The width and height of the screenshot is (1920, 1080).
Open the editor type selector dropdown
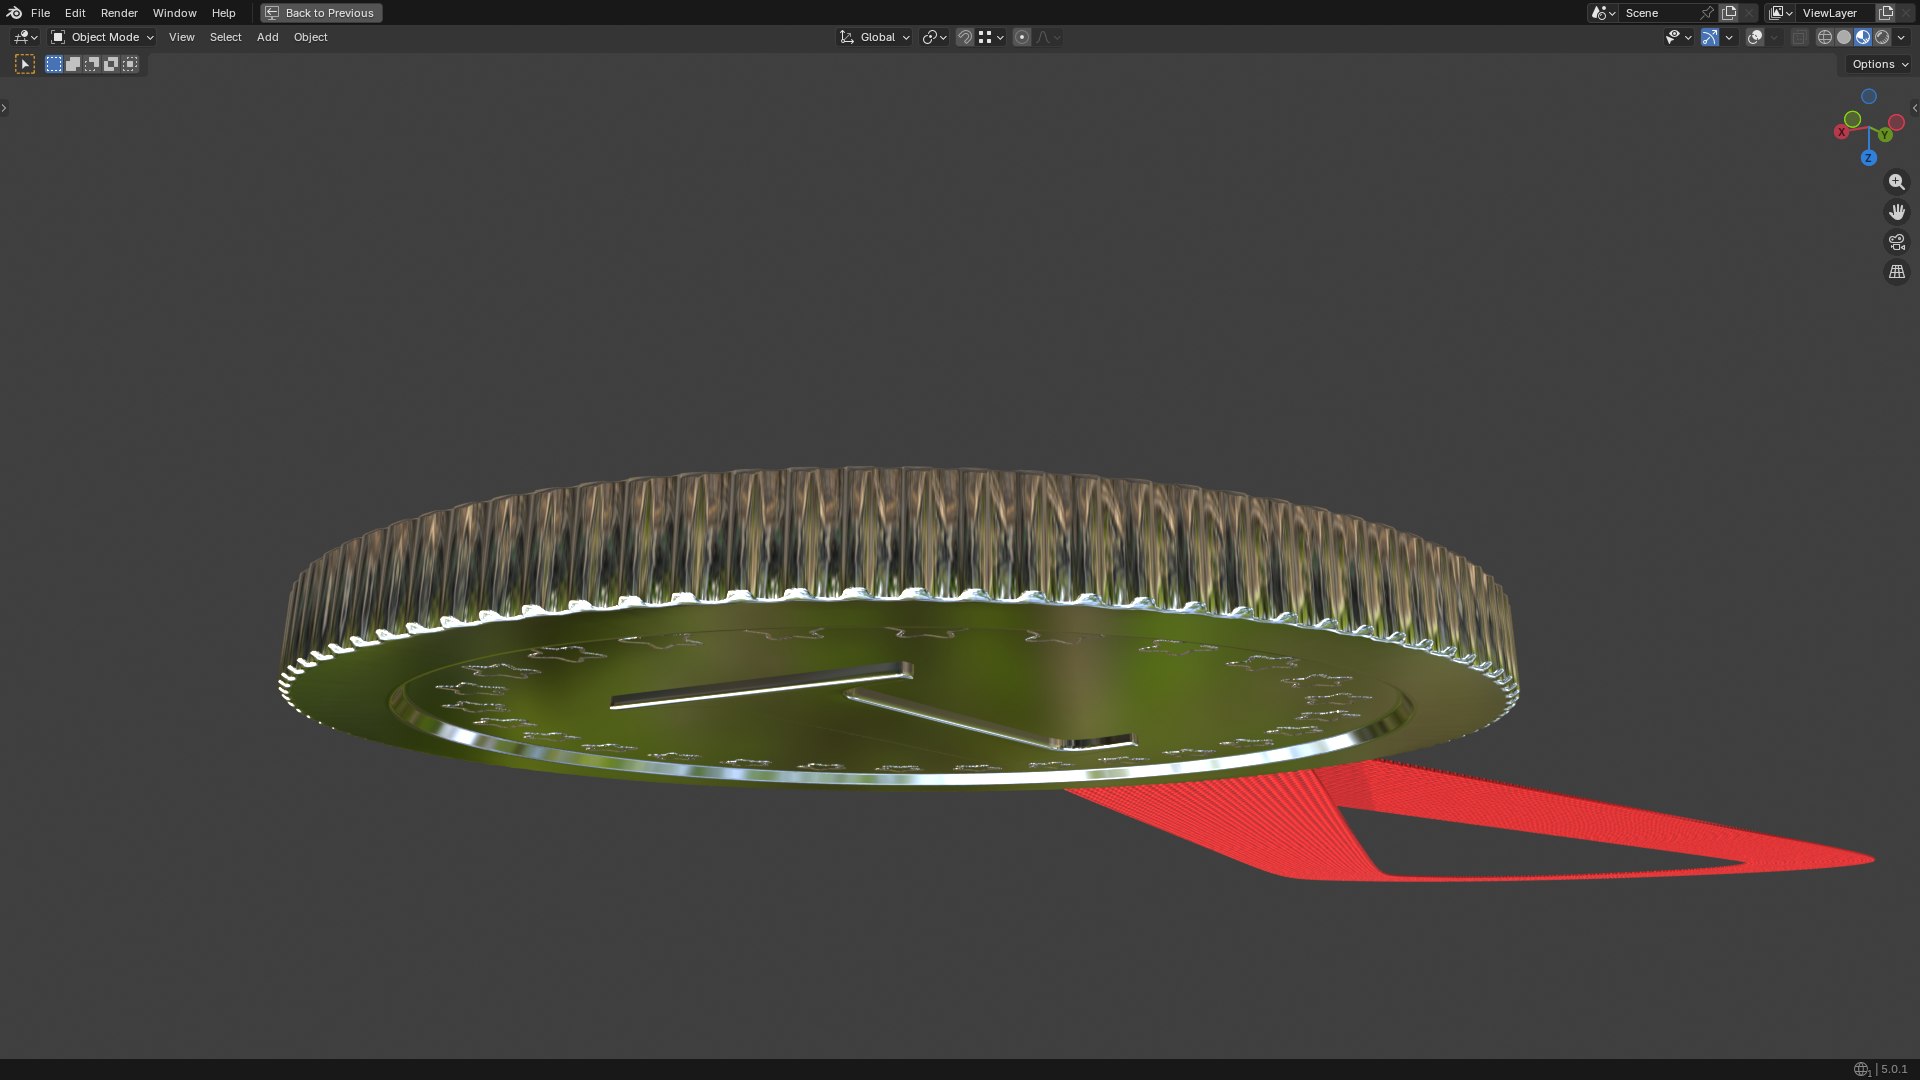point(25,37)
